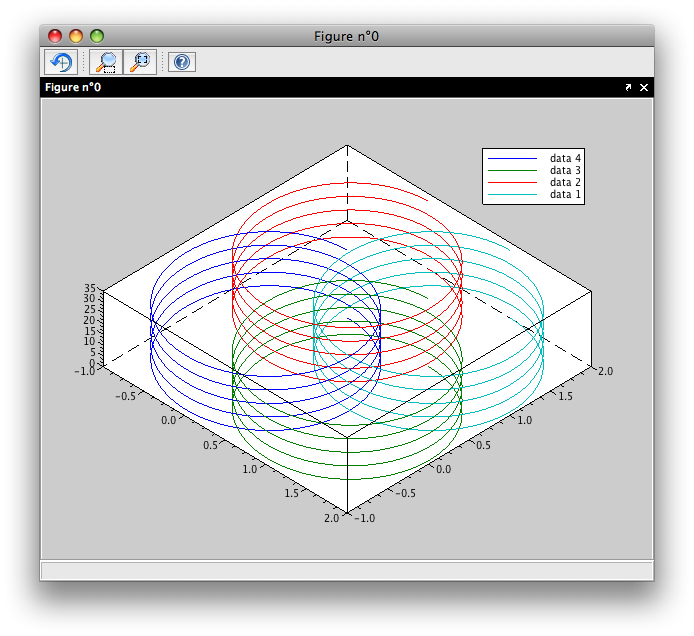The width and height of the screenshot is (694, 636).
Task: Click the blue line sample in legend
Action: pos(512,159)
